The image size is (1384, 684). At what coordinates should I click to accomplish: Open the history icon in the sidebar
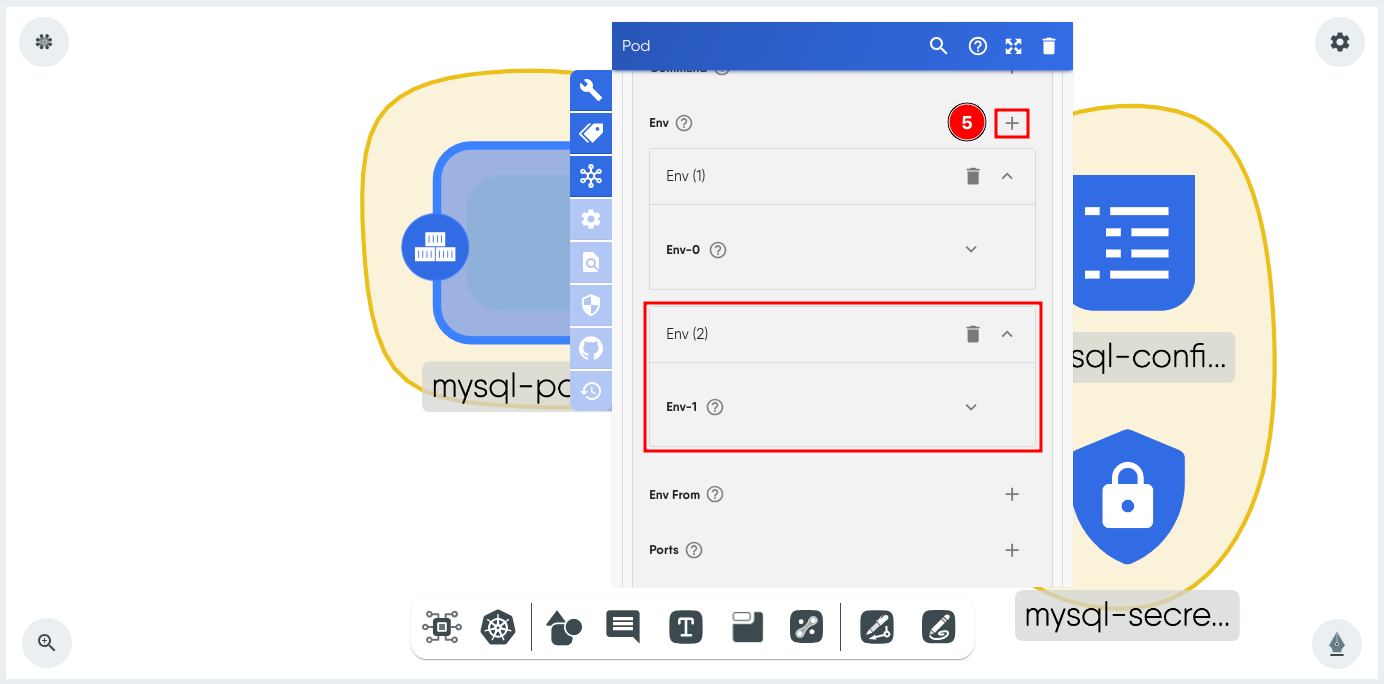click(x=590, y=390)
